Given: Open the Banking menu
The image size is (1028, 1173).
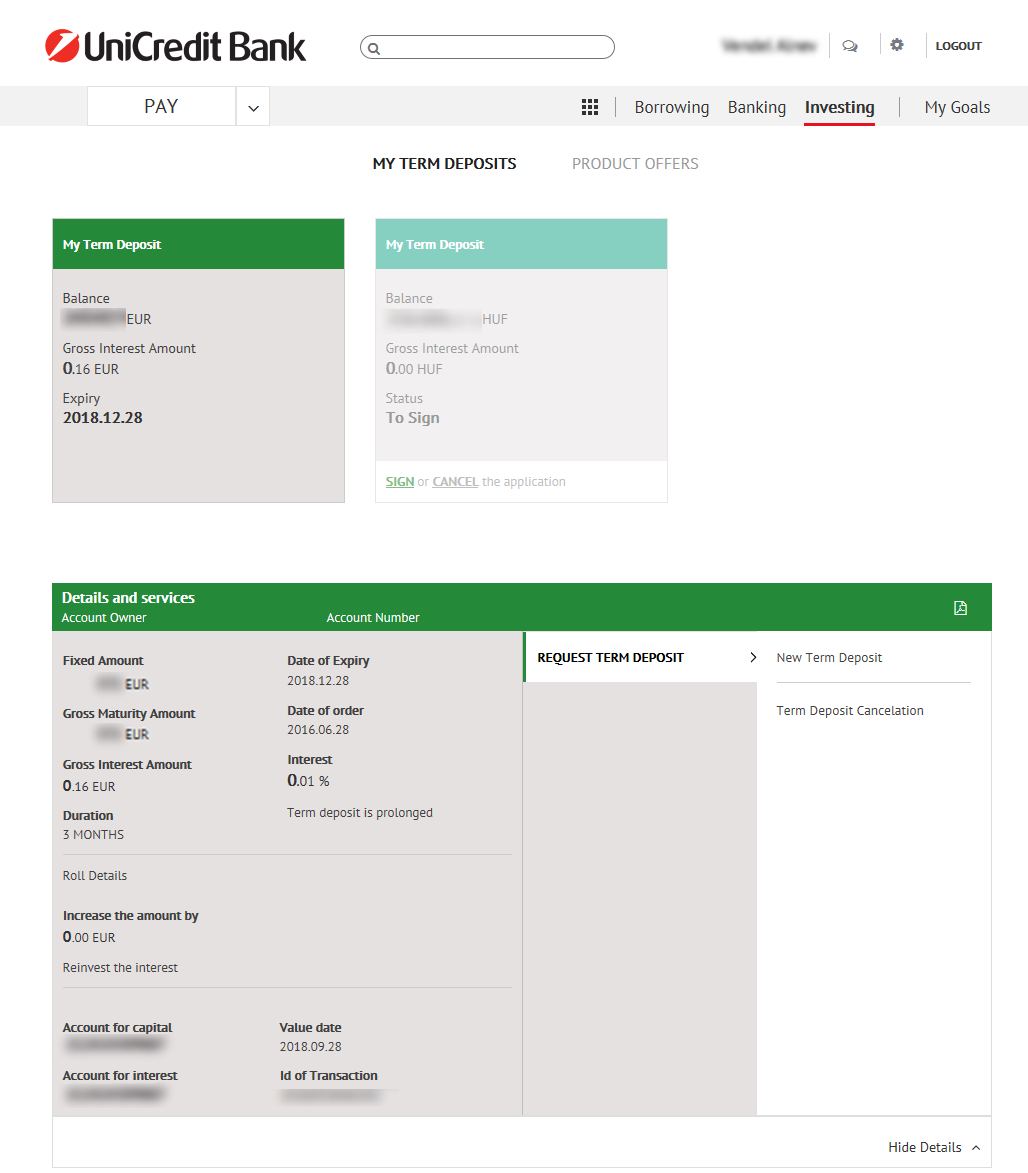Looking at the screenshot, I should tap(756, 107).
